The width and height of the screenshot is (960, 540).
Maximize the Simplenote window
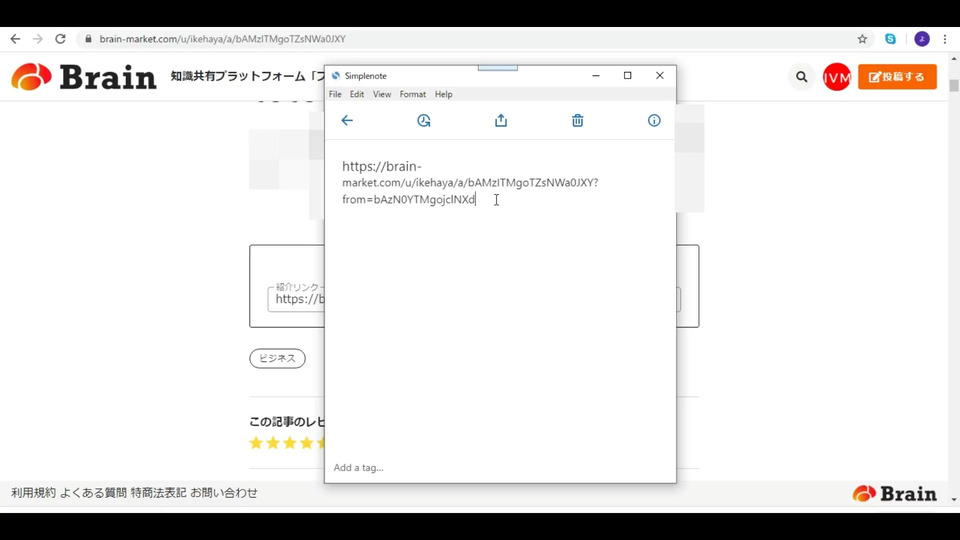(x=628, y=75)
